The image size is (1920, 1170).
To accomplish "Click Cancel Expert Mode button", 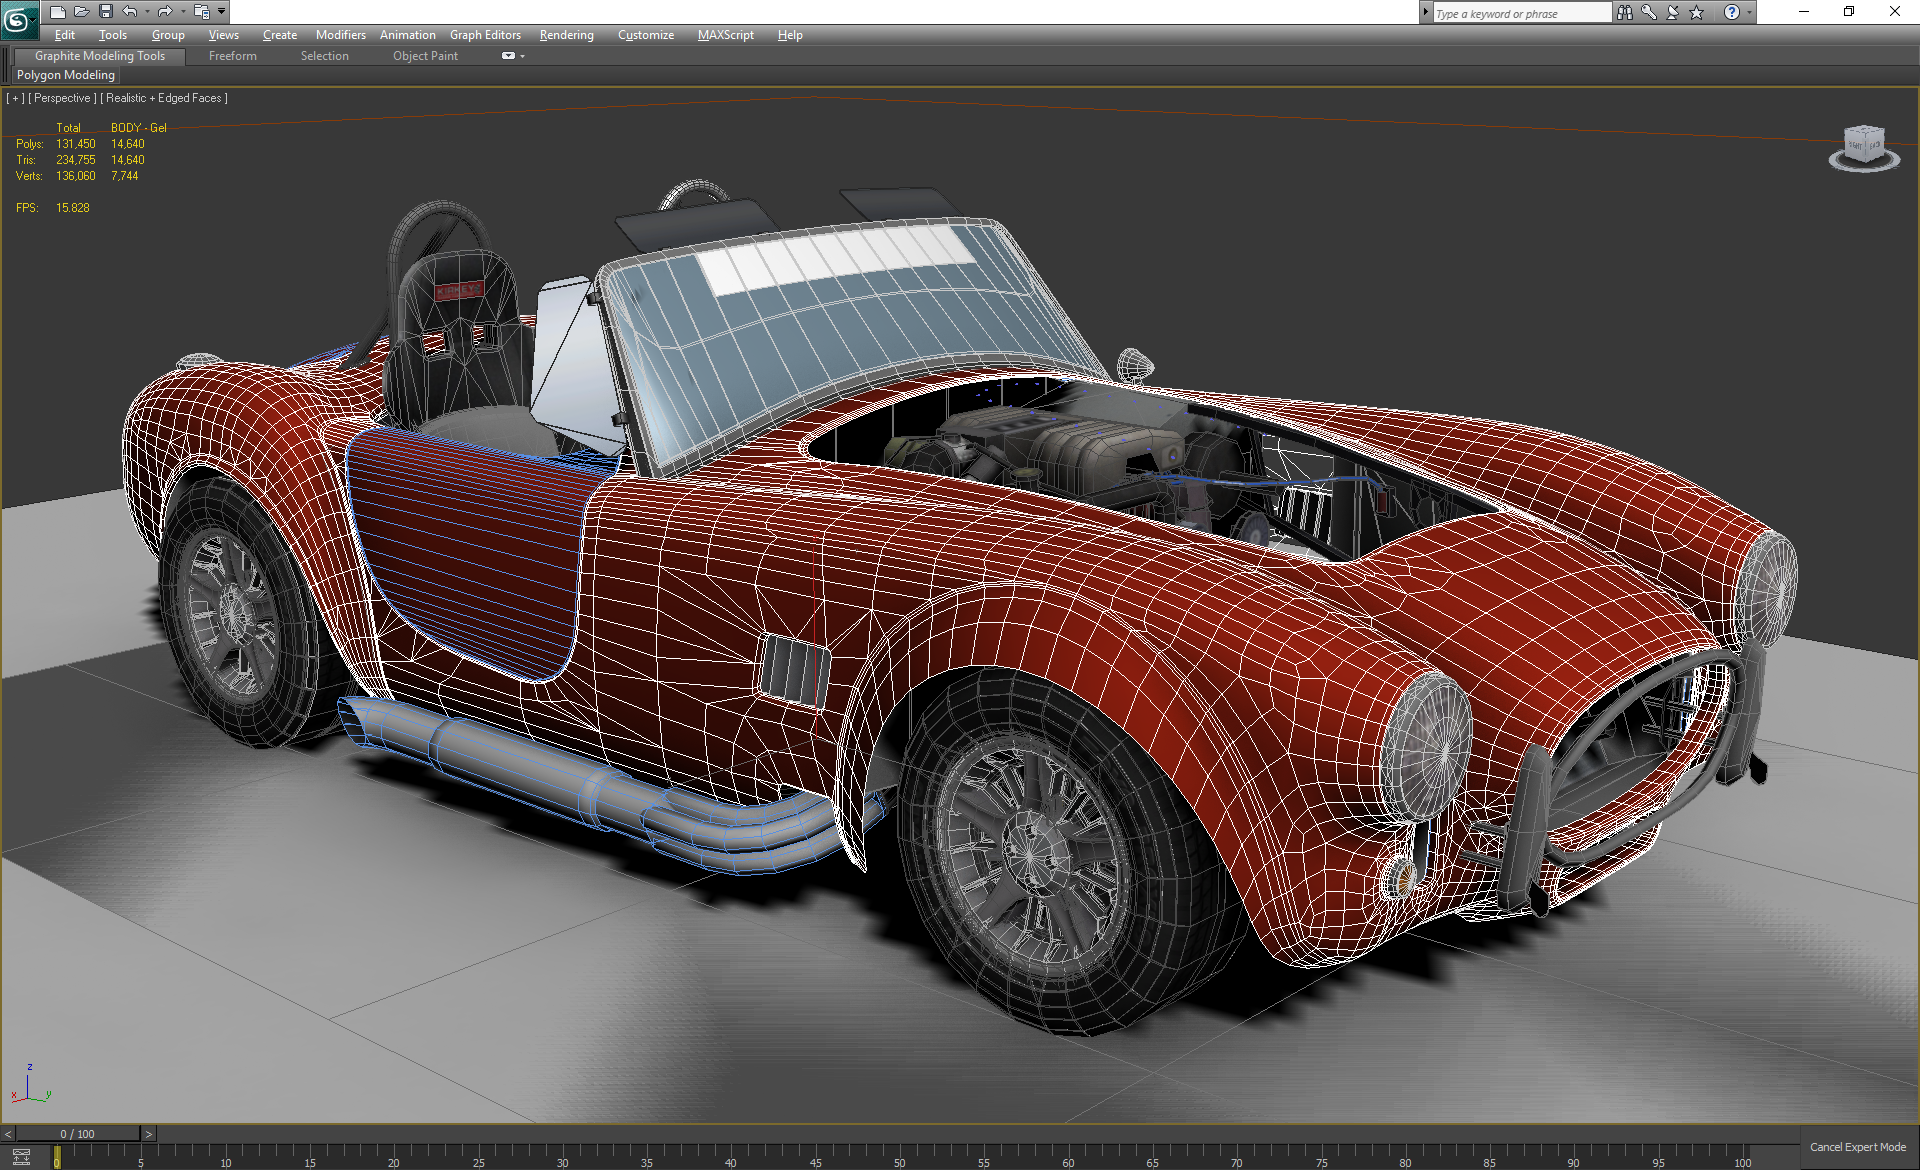I will 1857,1147.
